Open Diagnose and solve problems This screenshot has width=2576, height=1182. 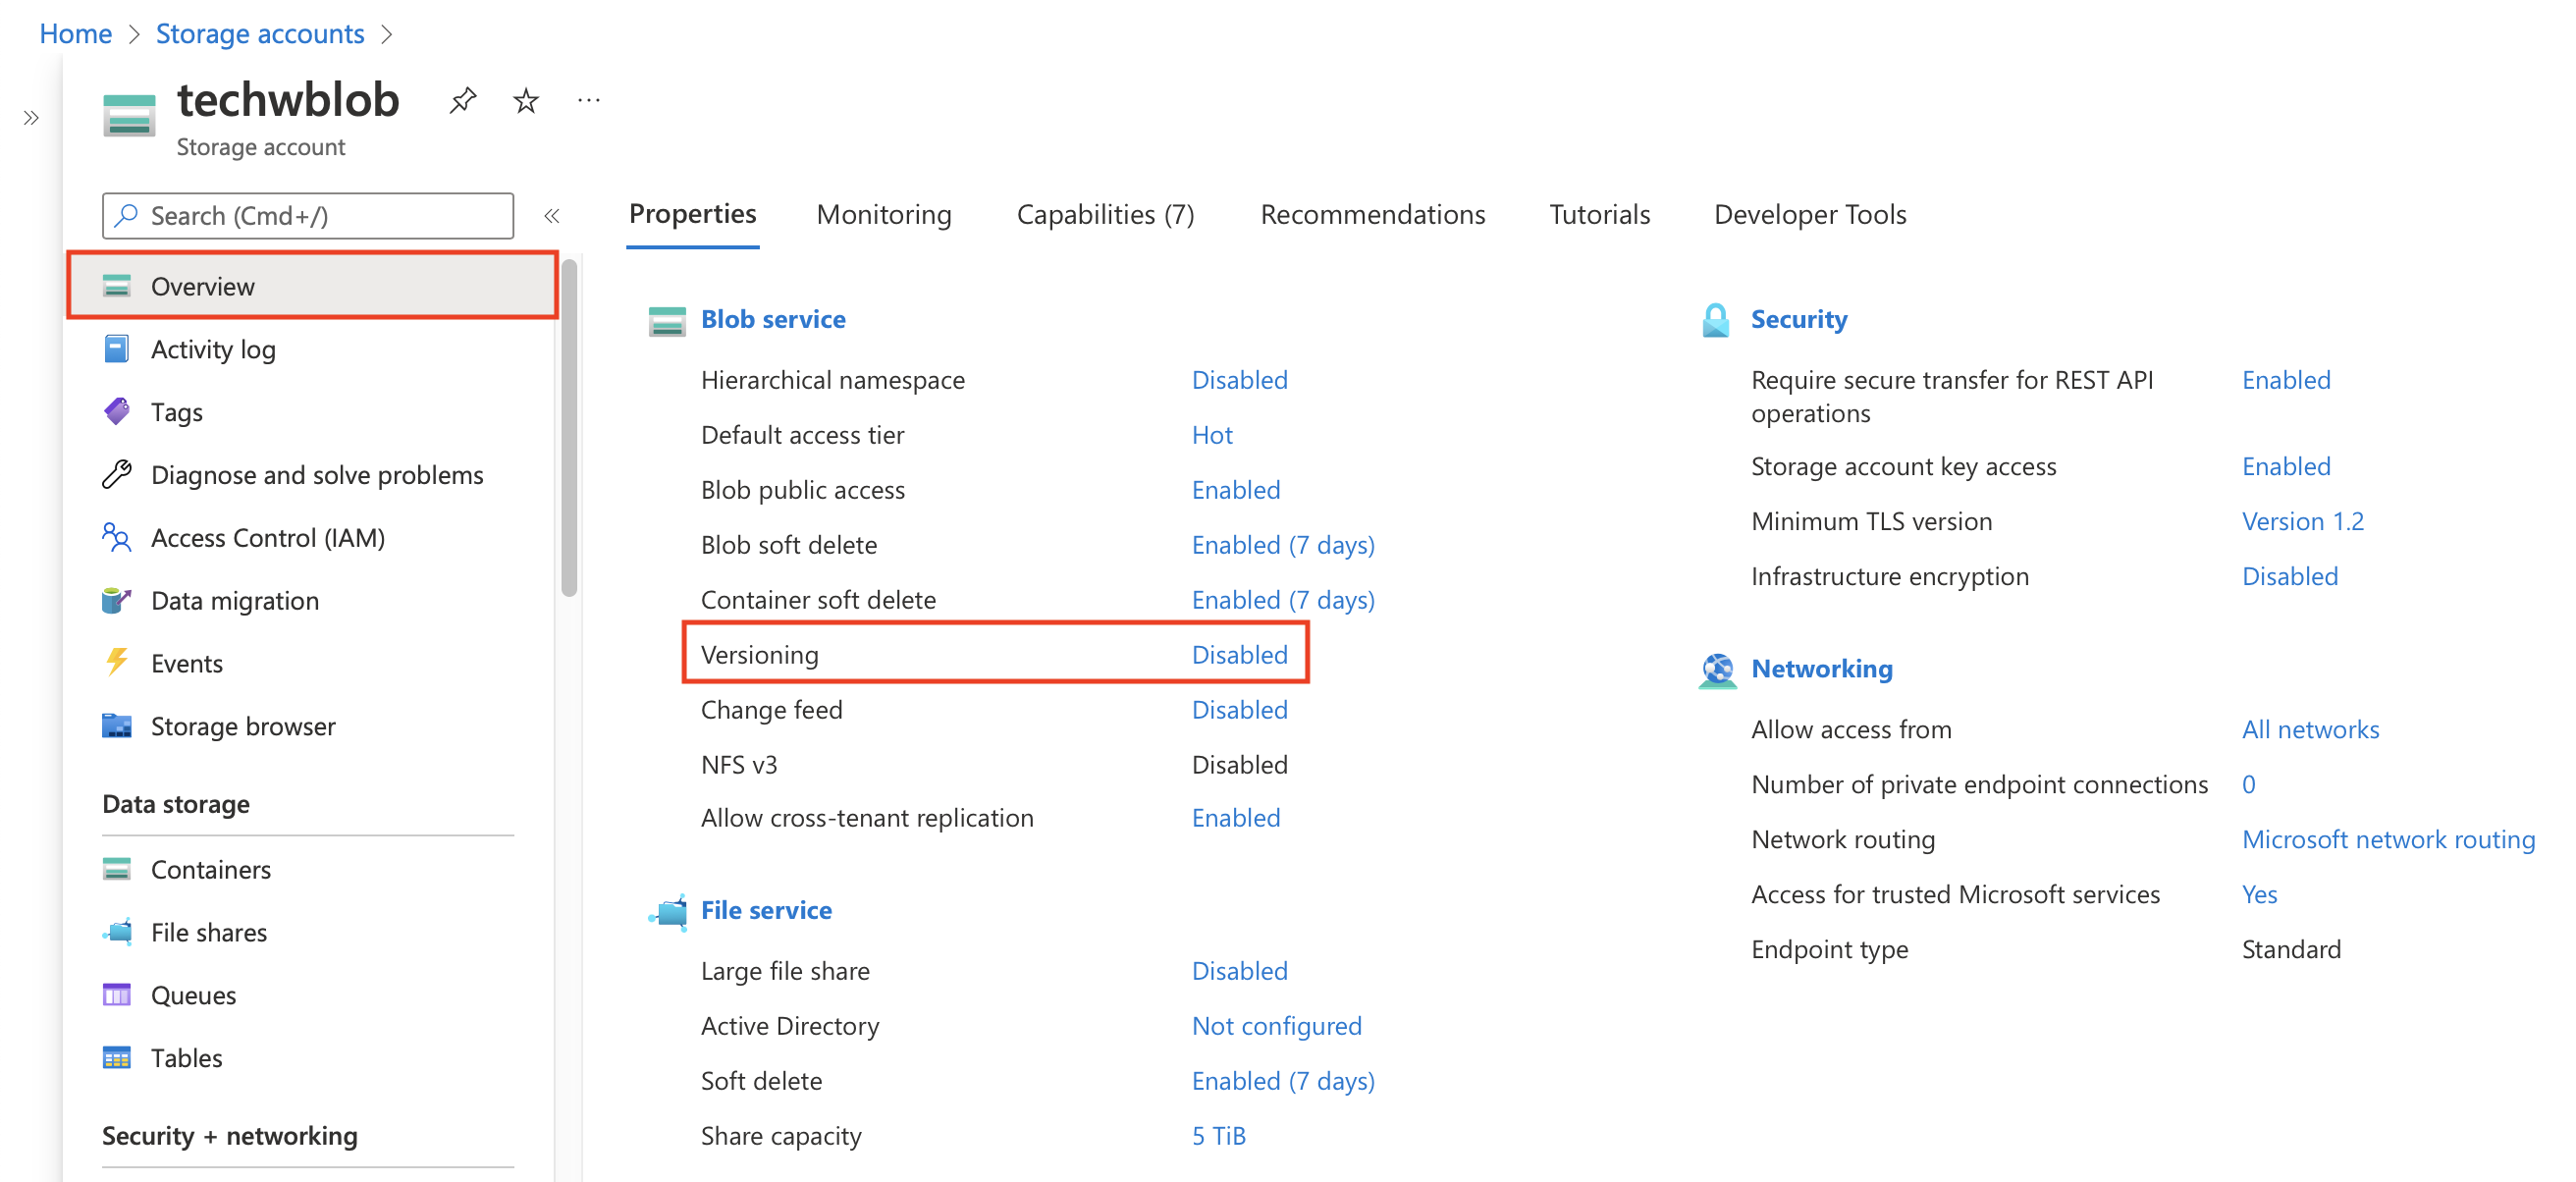[316, 475]
